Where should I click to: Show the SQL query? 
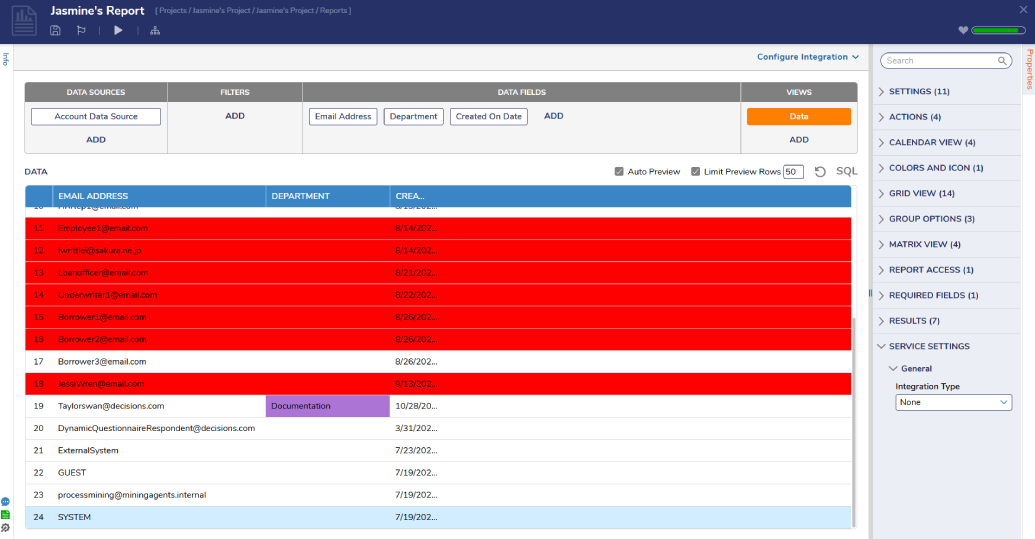pyautogui.click(x=847, y=171)
